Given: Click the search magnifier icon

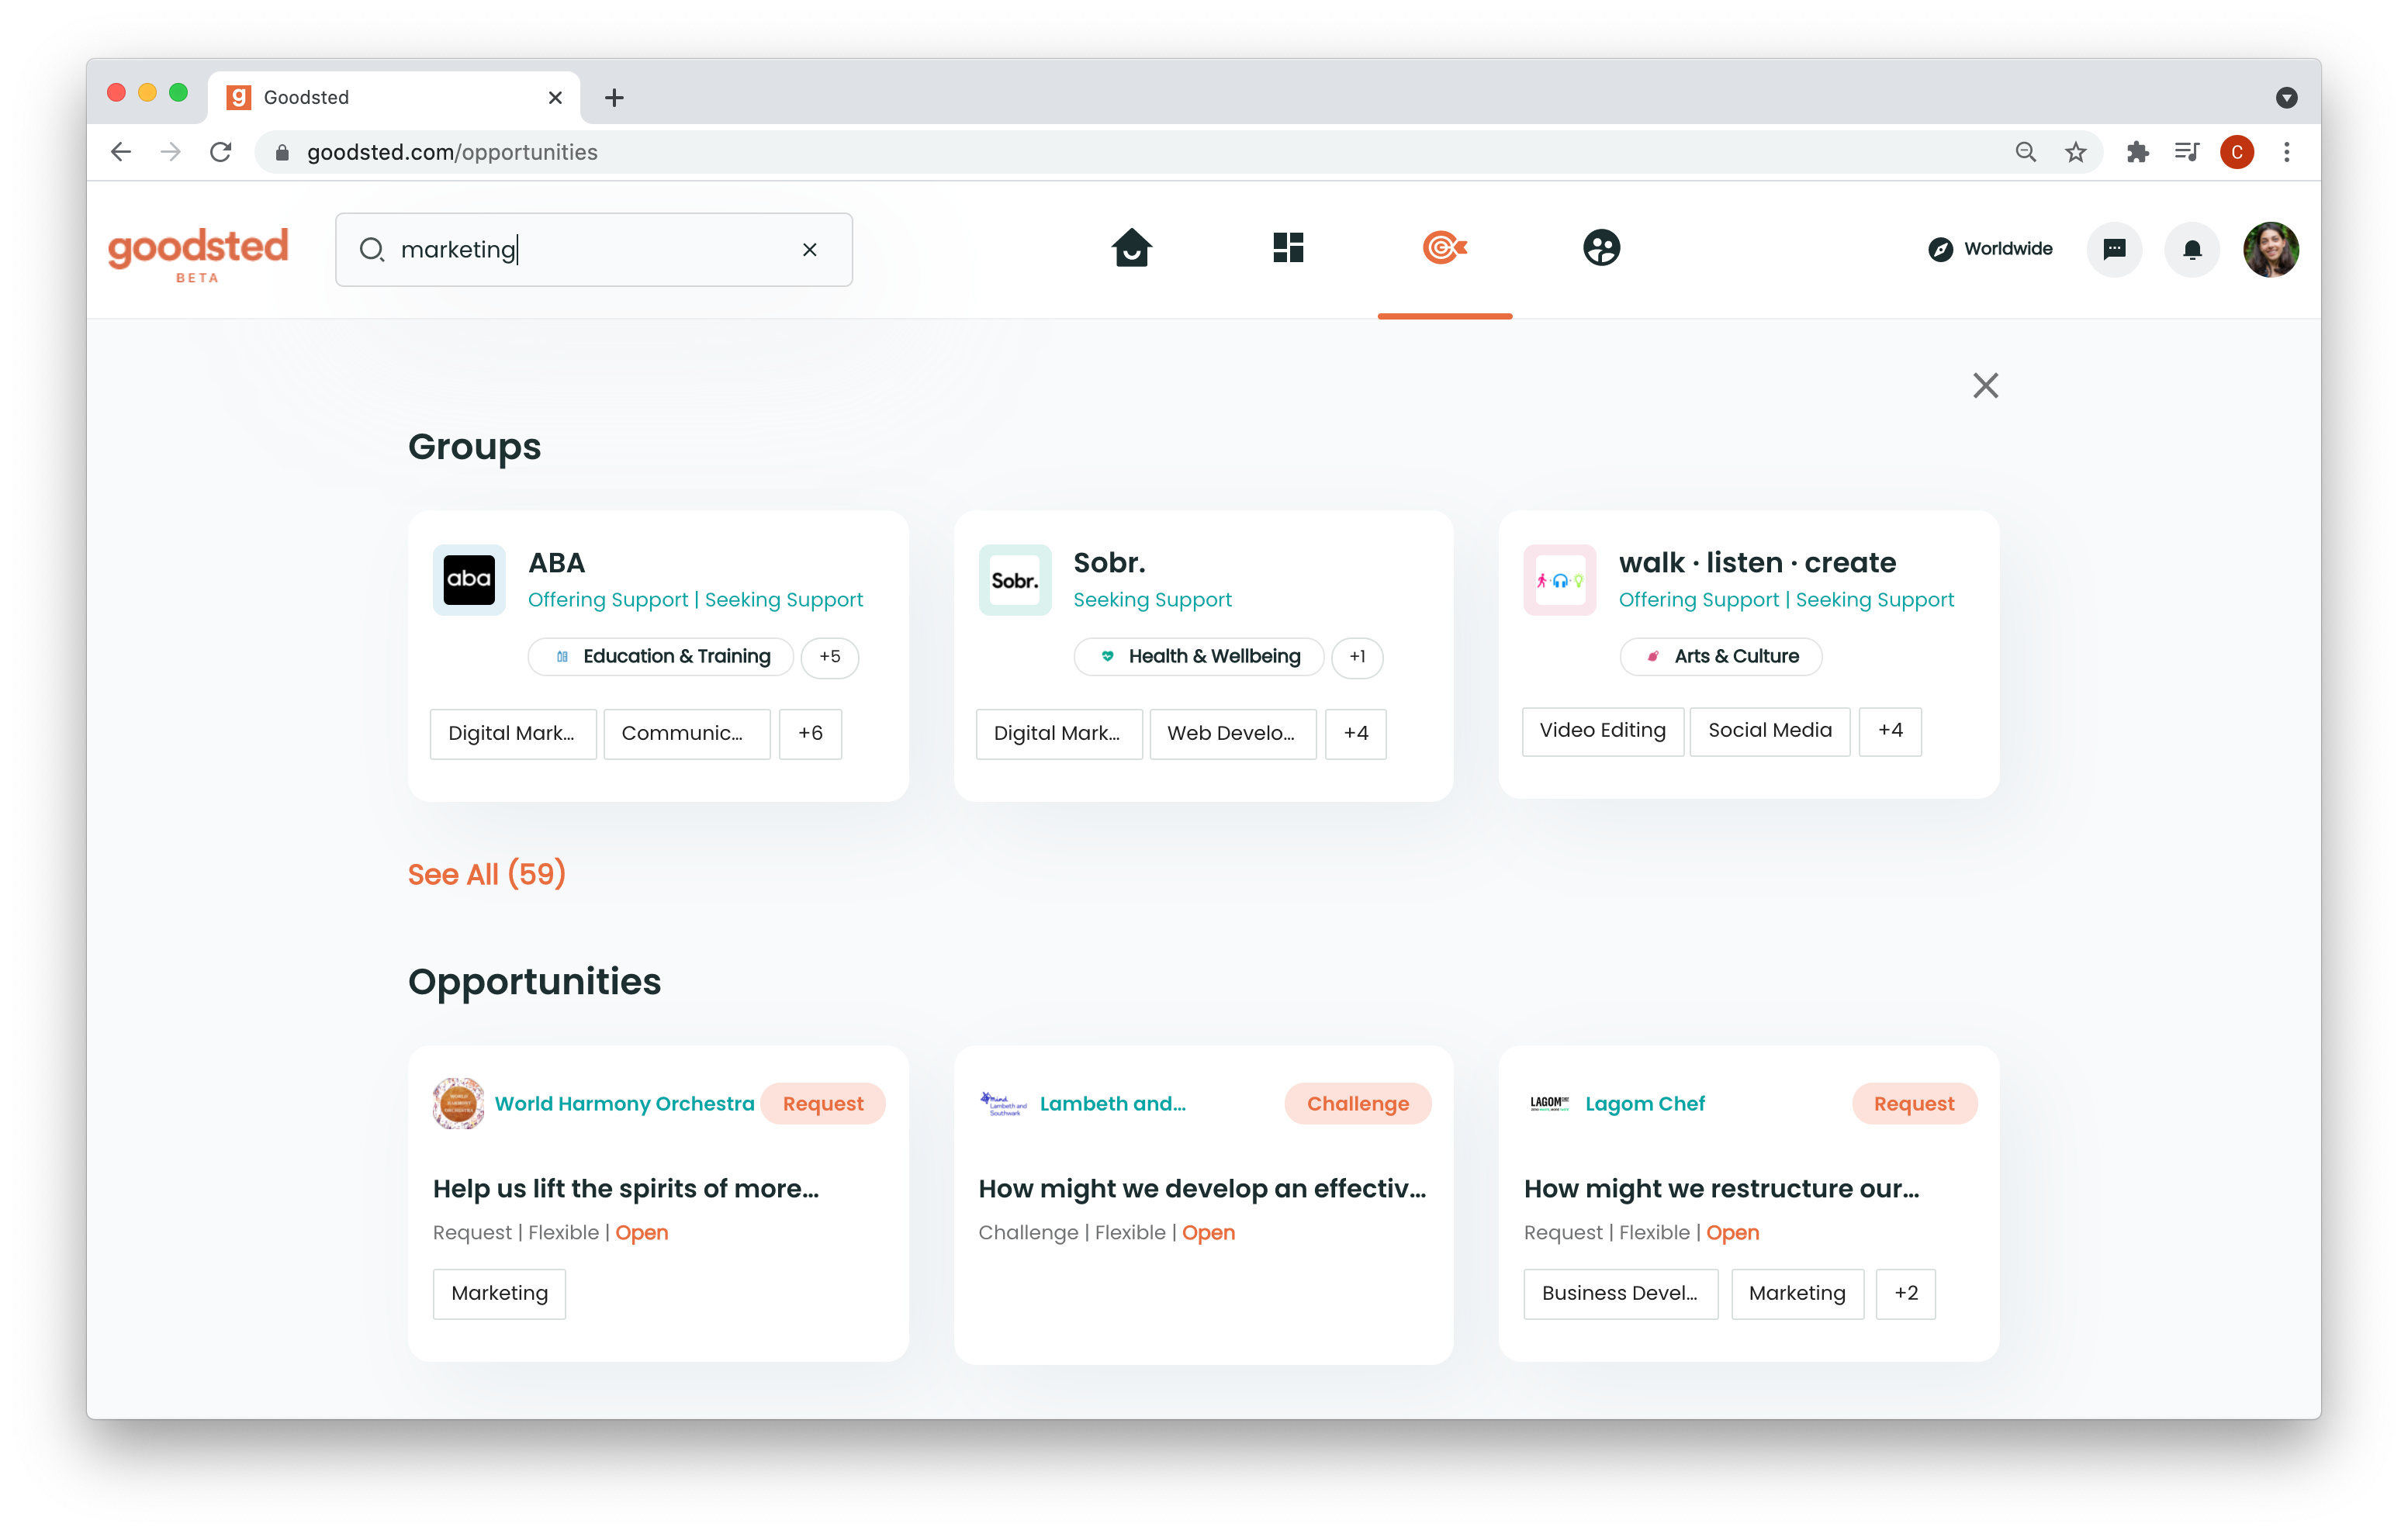Looking at the screenshot, I should [372, 250].
